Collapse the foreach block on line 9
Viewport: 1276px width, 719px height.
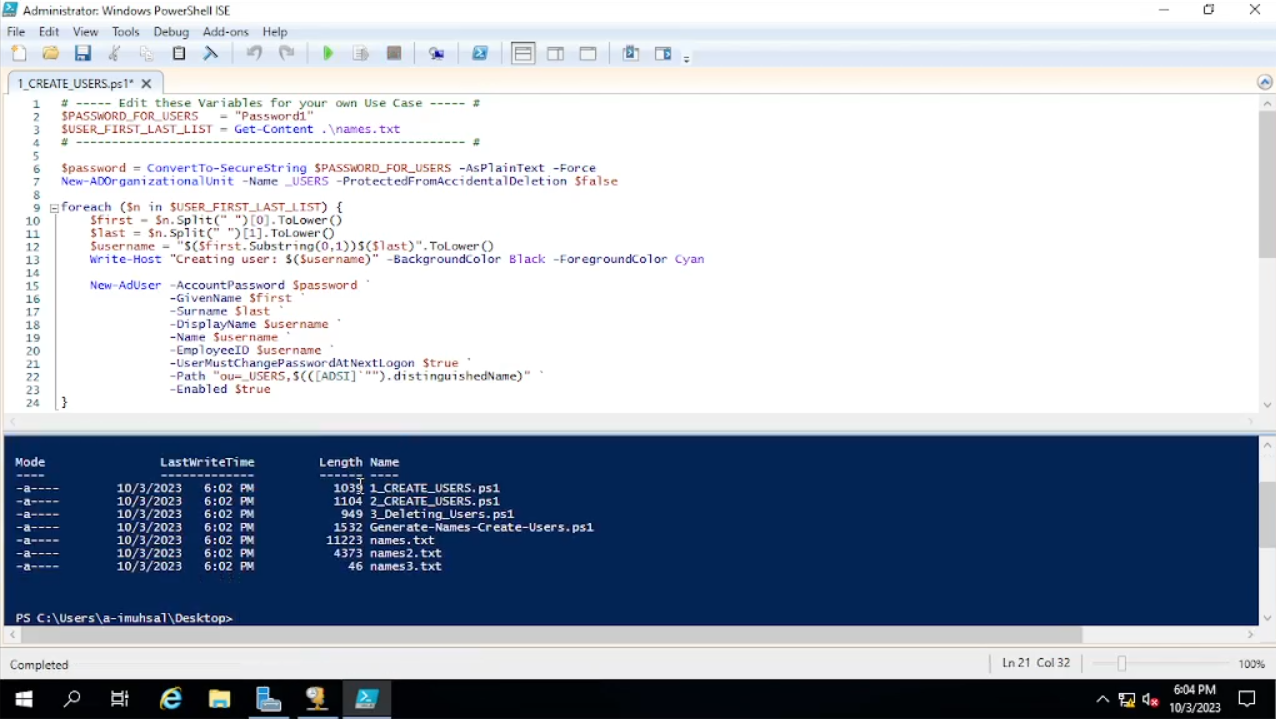click(54, 208)
